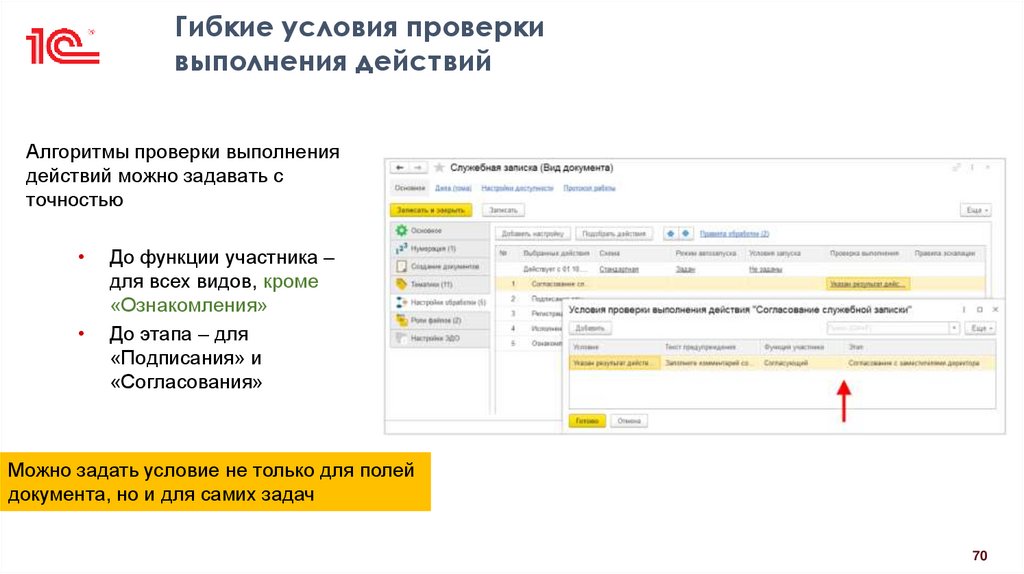The height and width of the screenshot is (574, 1024).
Task: Click the icon for Настройки ЭДО
Action: pyautogui.click(x=401, y=338)
